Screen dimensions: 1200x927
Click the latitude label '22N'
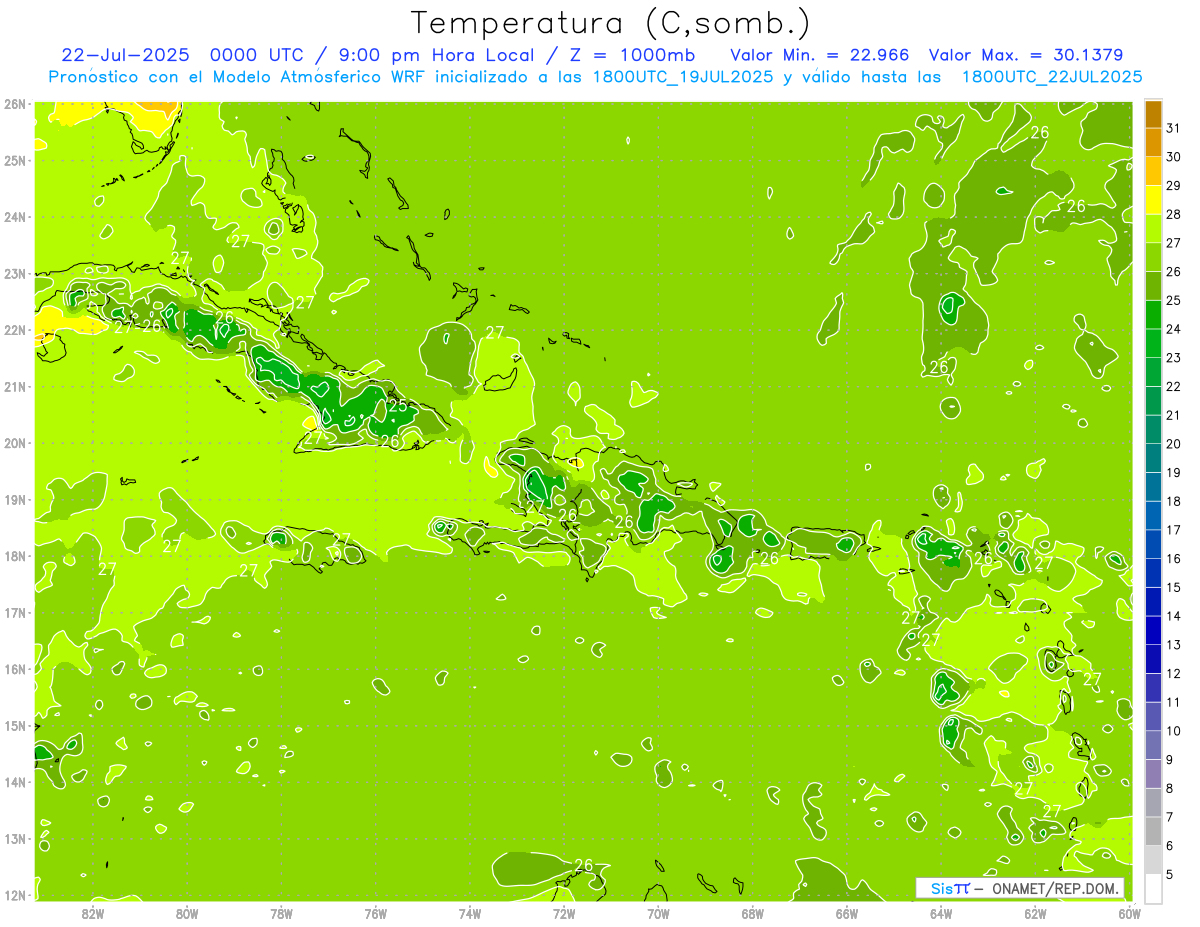coord(15,329)
